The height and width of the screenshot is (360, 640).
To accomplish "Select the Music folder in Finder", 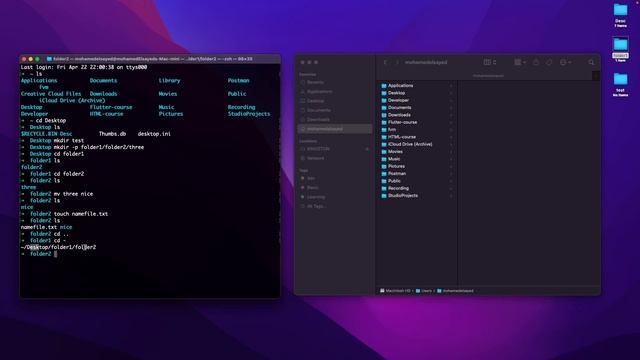I will [x=416, y=159].
